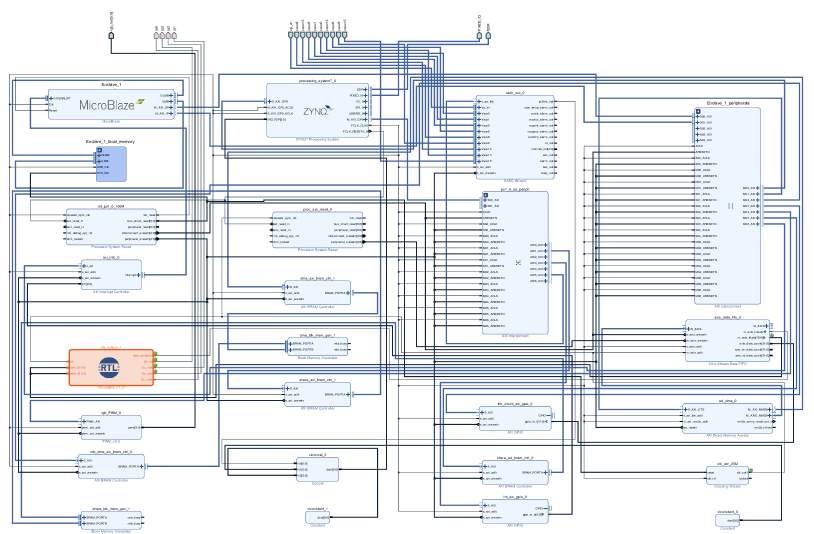Screen dimensions: 814x534
Task: Select the axi_intc_0 interrupt controller block
Action: [111, 275]
